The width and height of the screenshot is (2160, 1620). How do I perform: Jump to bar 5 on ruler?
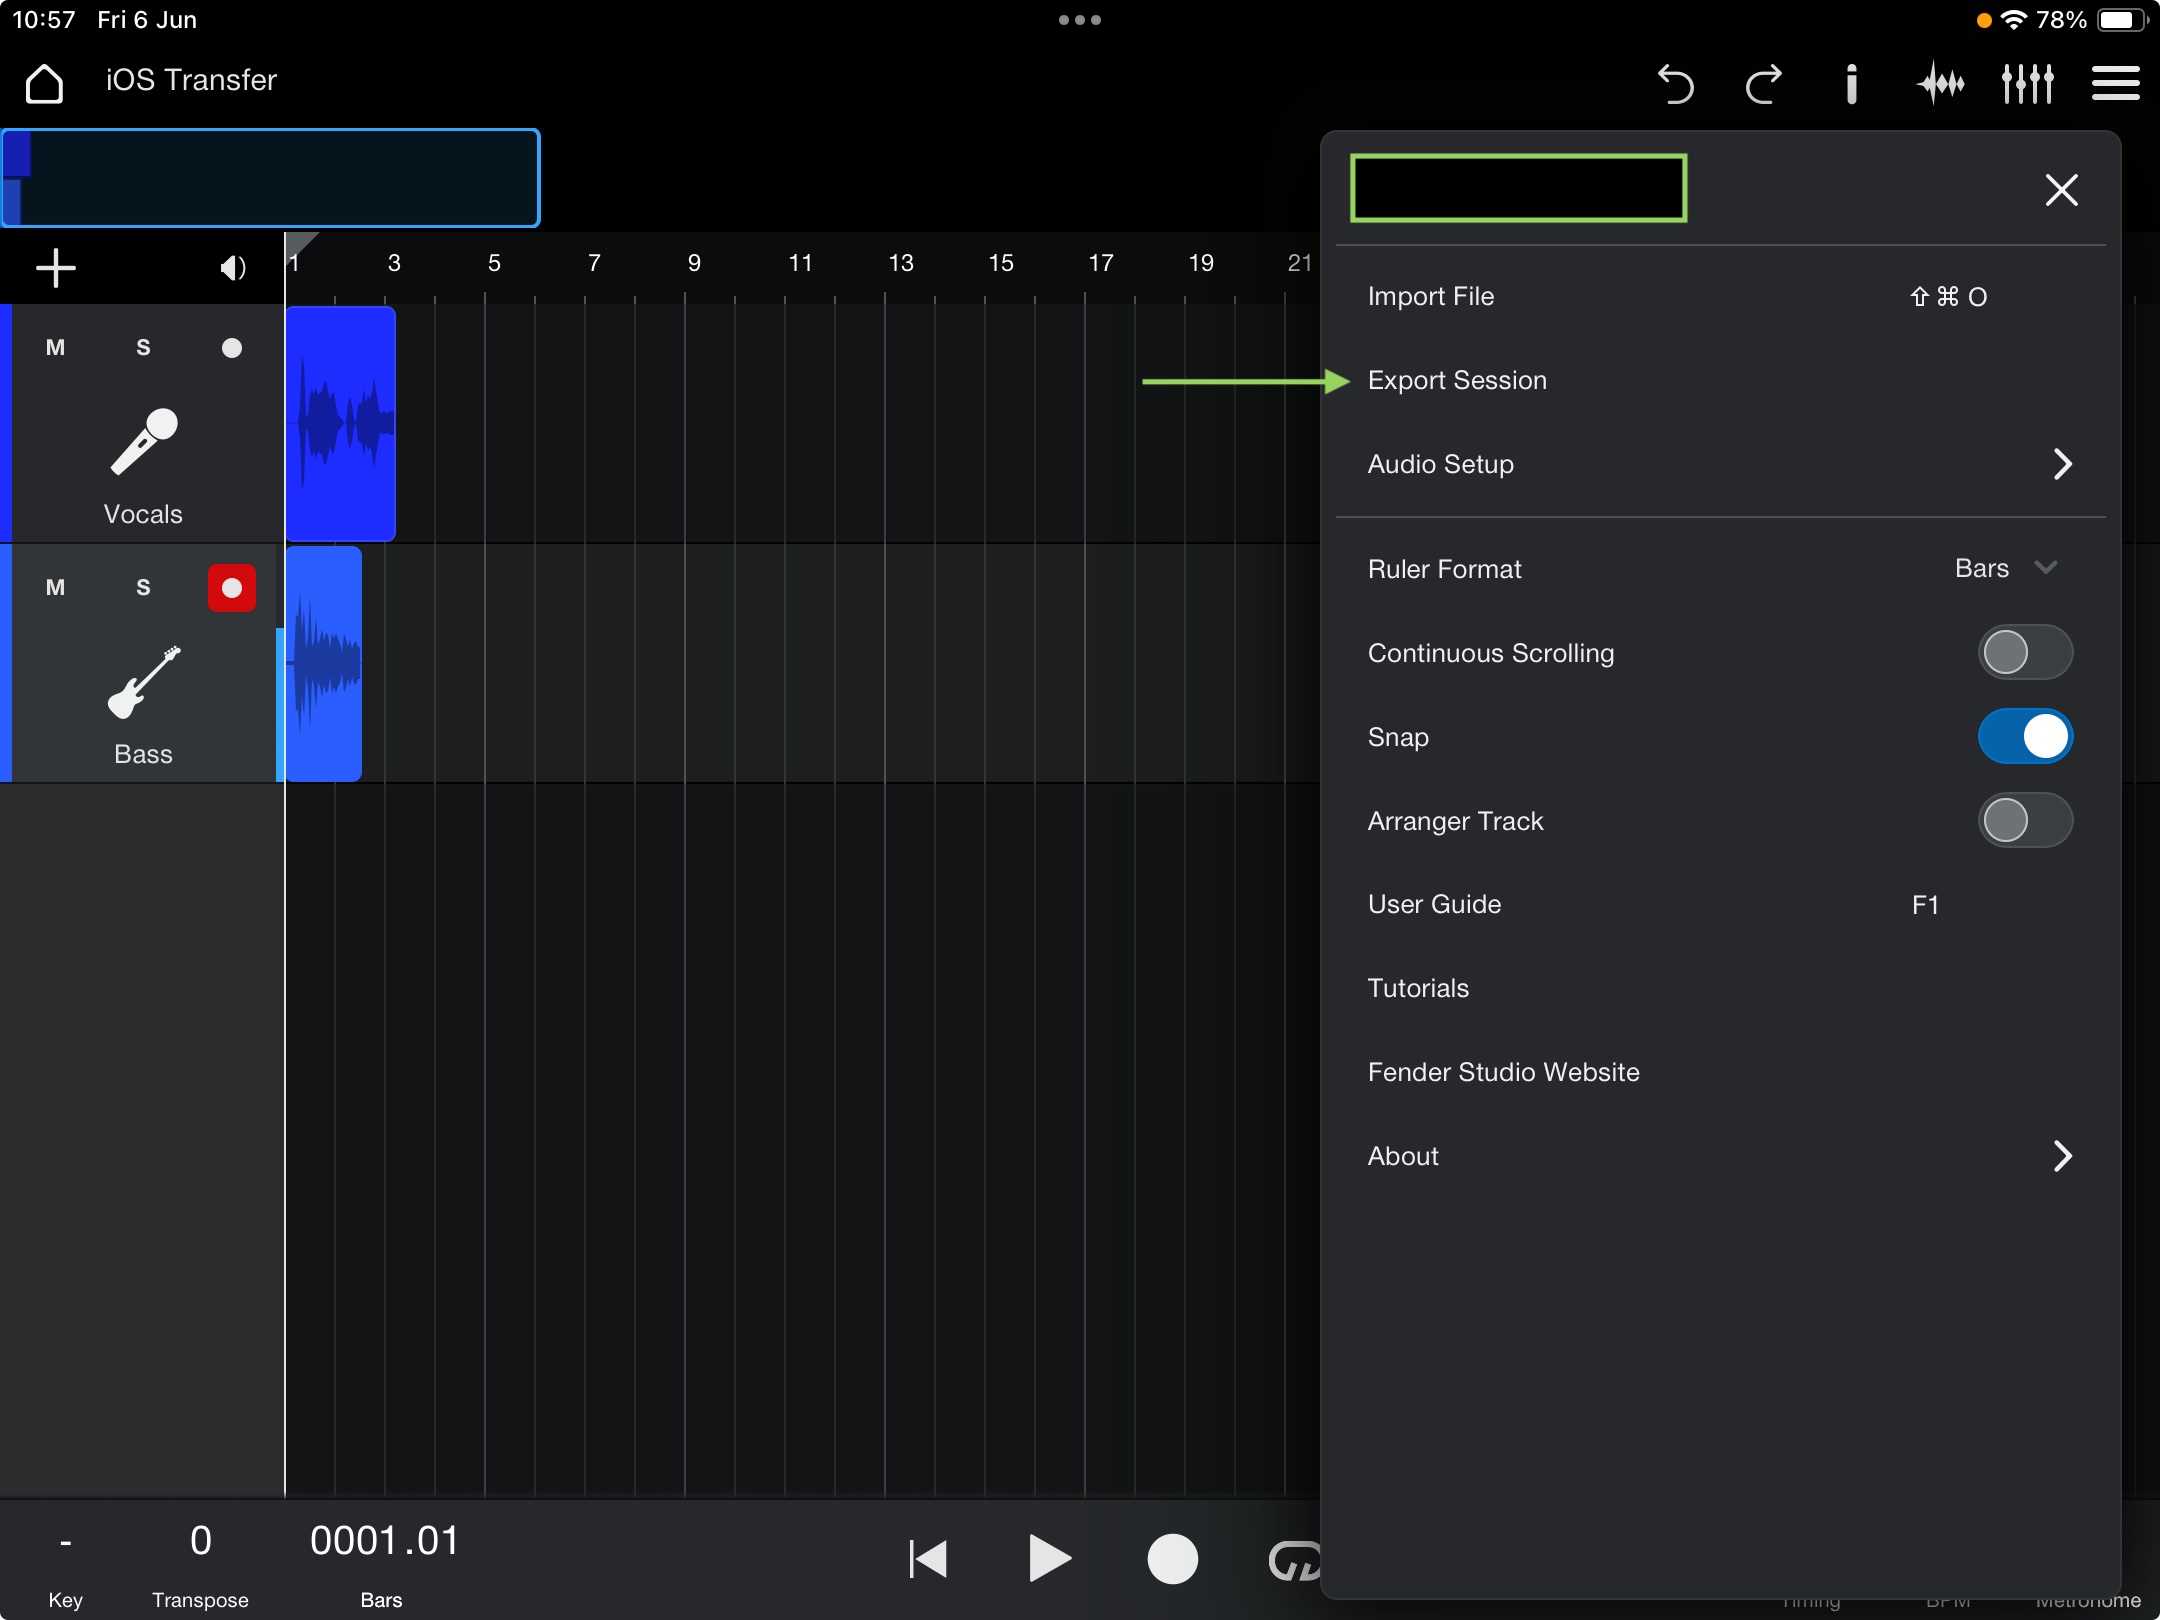point(494,263)
